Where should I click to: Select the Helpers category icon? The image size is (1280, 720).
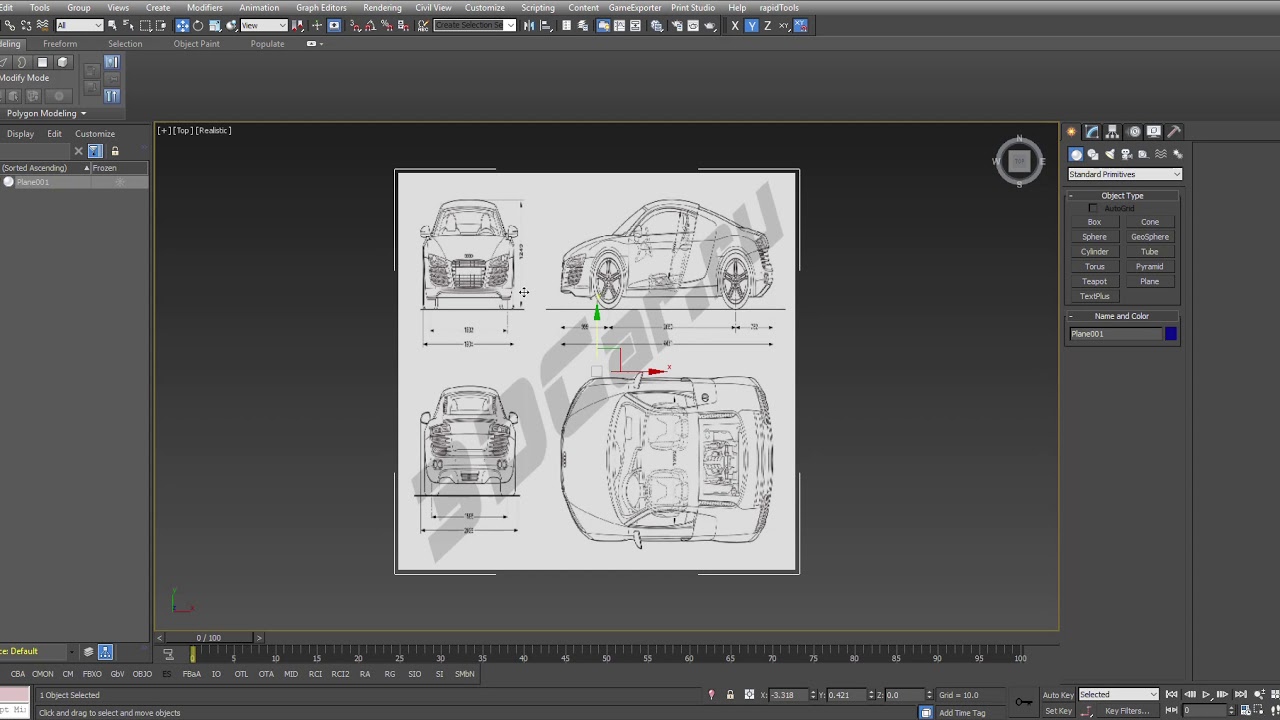pos(1143,154)
